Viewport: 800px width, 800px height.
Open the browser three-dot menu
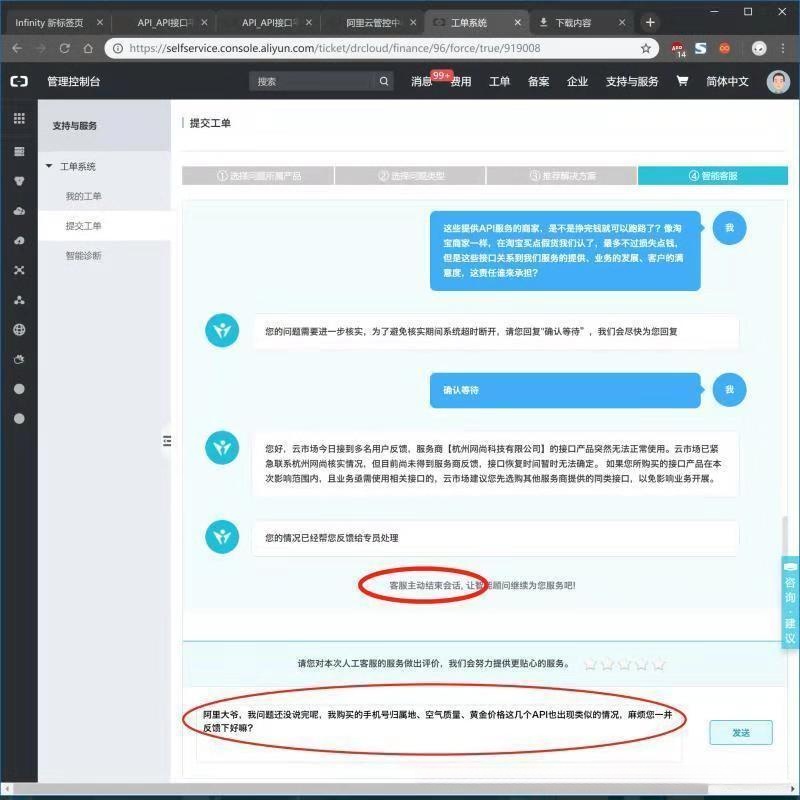783,48
